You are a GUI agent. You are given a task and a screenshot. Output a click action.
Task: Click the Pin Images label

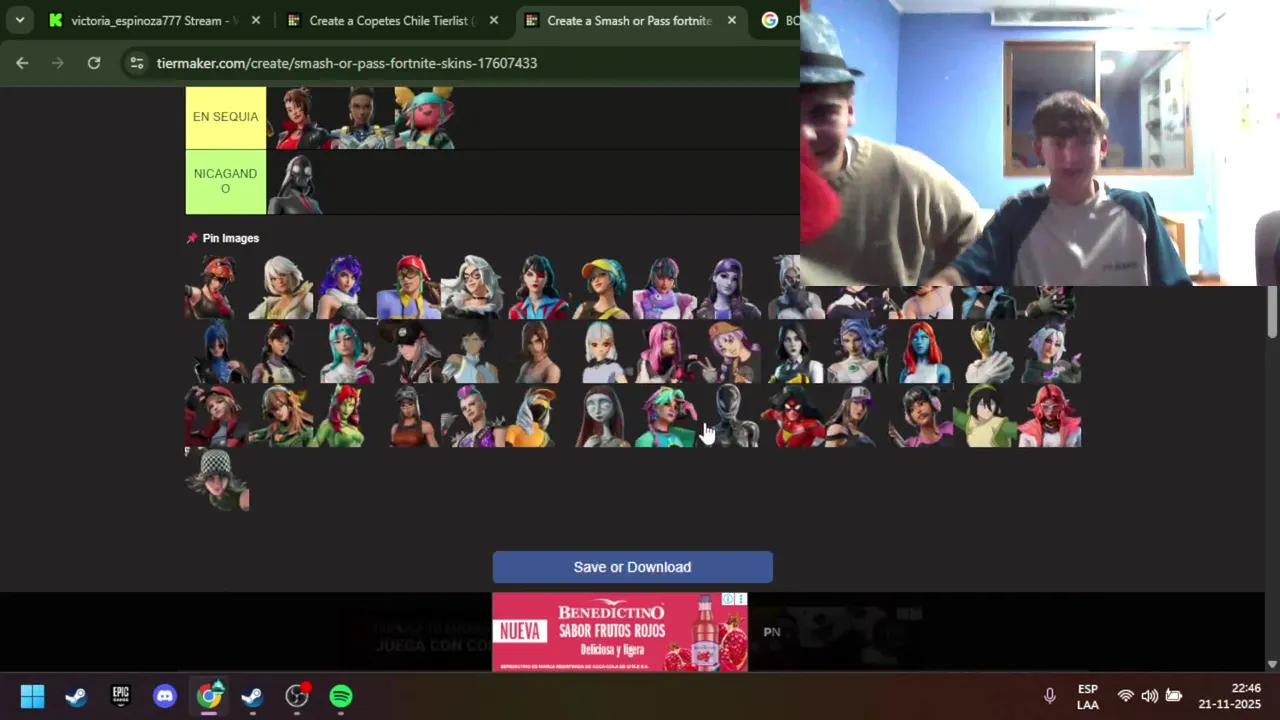(231, 238)
